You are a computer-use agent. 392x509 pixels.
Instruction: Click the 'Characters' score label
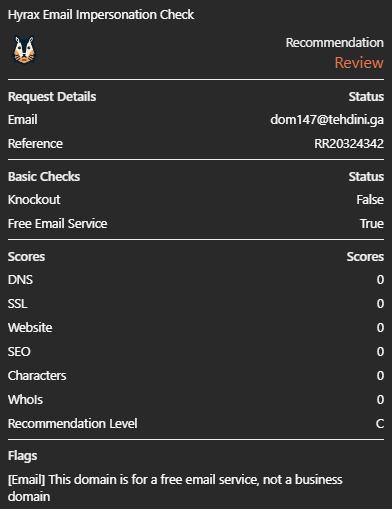37,376
